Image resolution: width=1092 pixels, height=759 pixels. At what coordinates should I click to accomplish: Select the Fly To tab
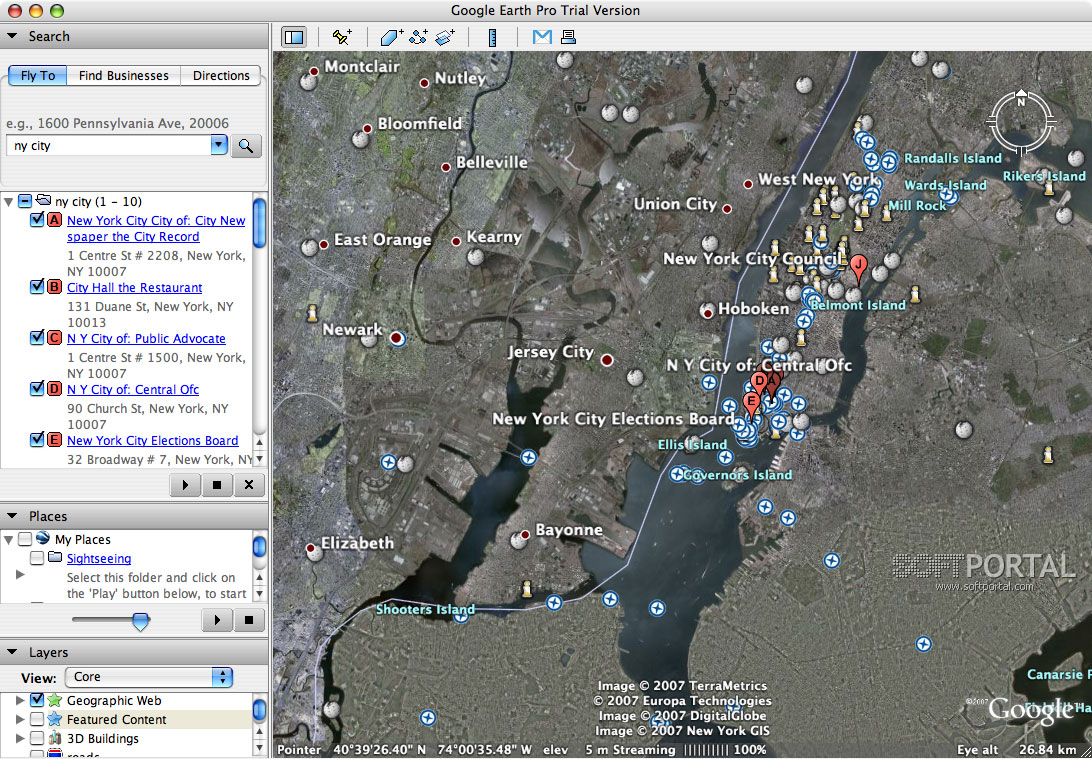point(38,75)
